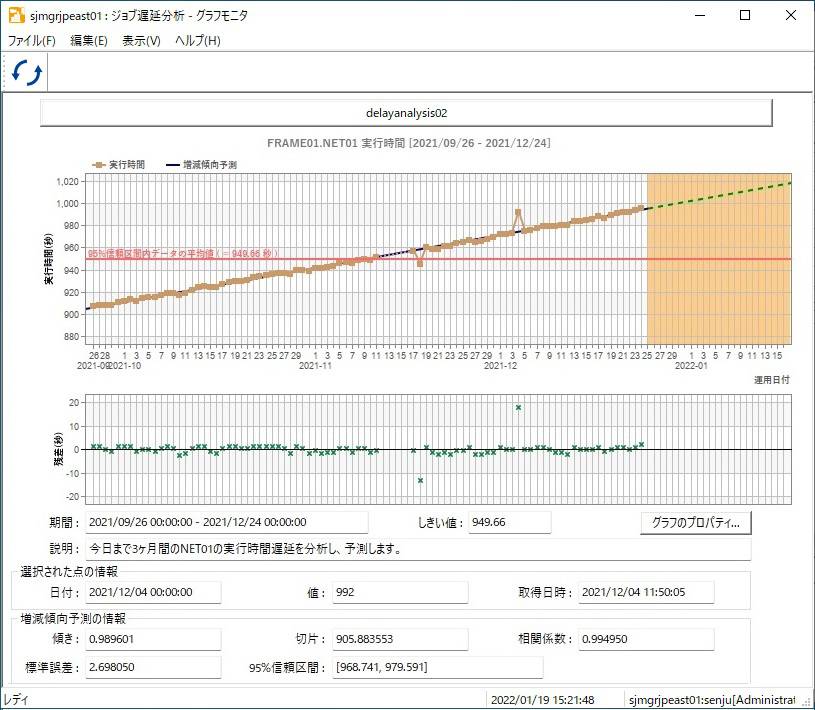Click the 2022-01 month label on axis
This screenshot has width=815, height=710.
click(691, 366)
